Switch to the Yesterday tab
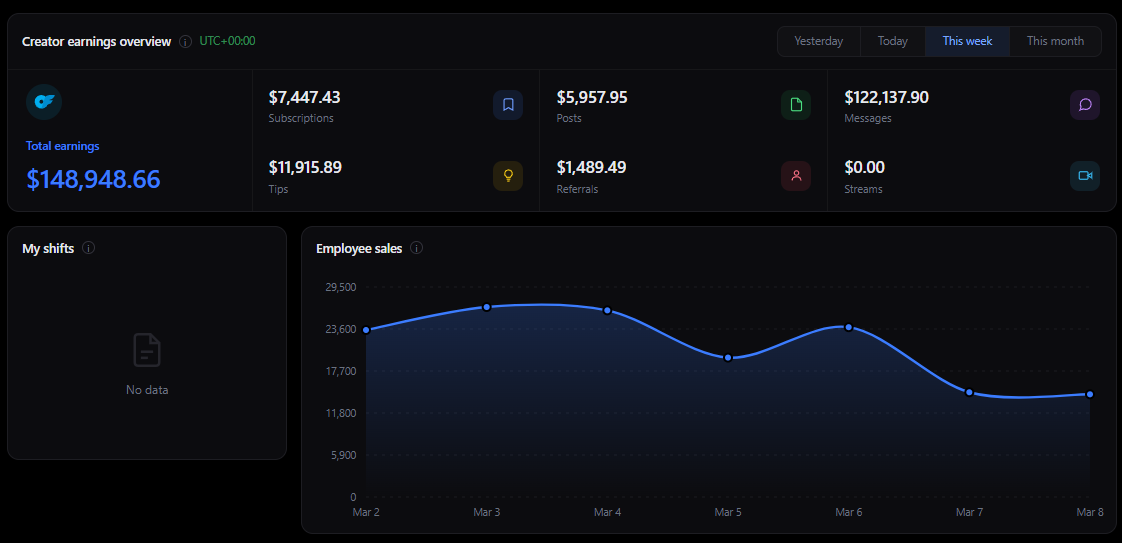This screenshot has height=543, width=1122. (x=819, y=41)
